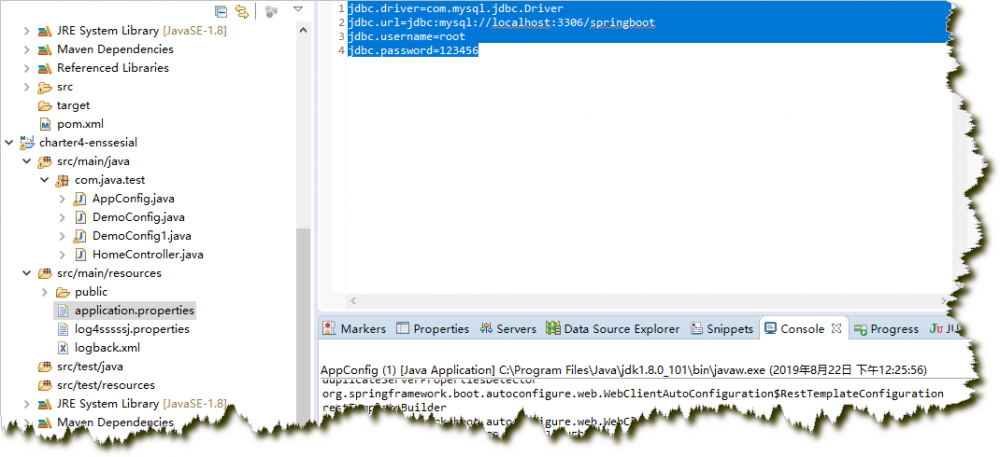
Task: Click the jdbc.password=123456 line
Action: (x=413, y=50)
